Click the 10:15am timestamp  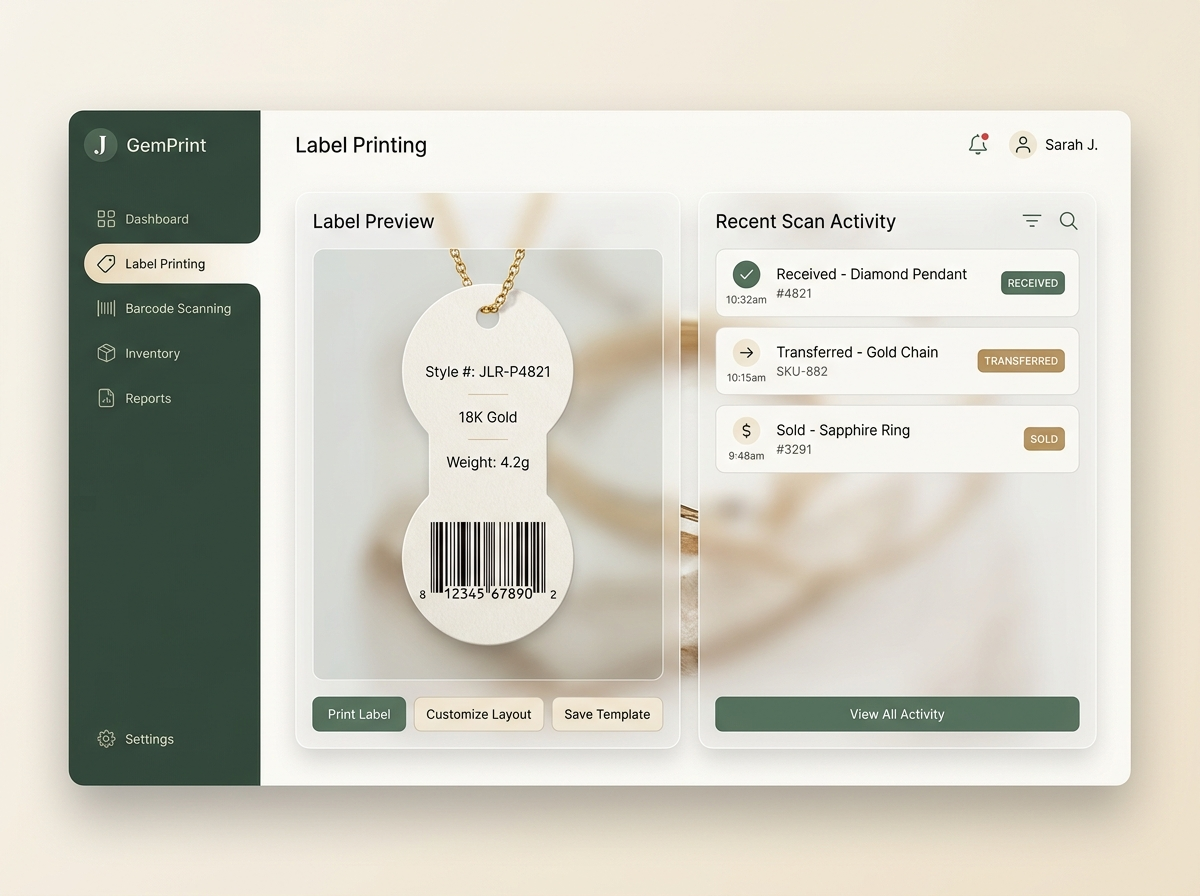click(746, 377)
